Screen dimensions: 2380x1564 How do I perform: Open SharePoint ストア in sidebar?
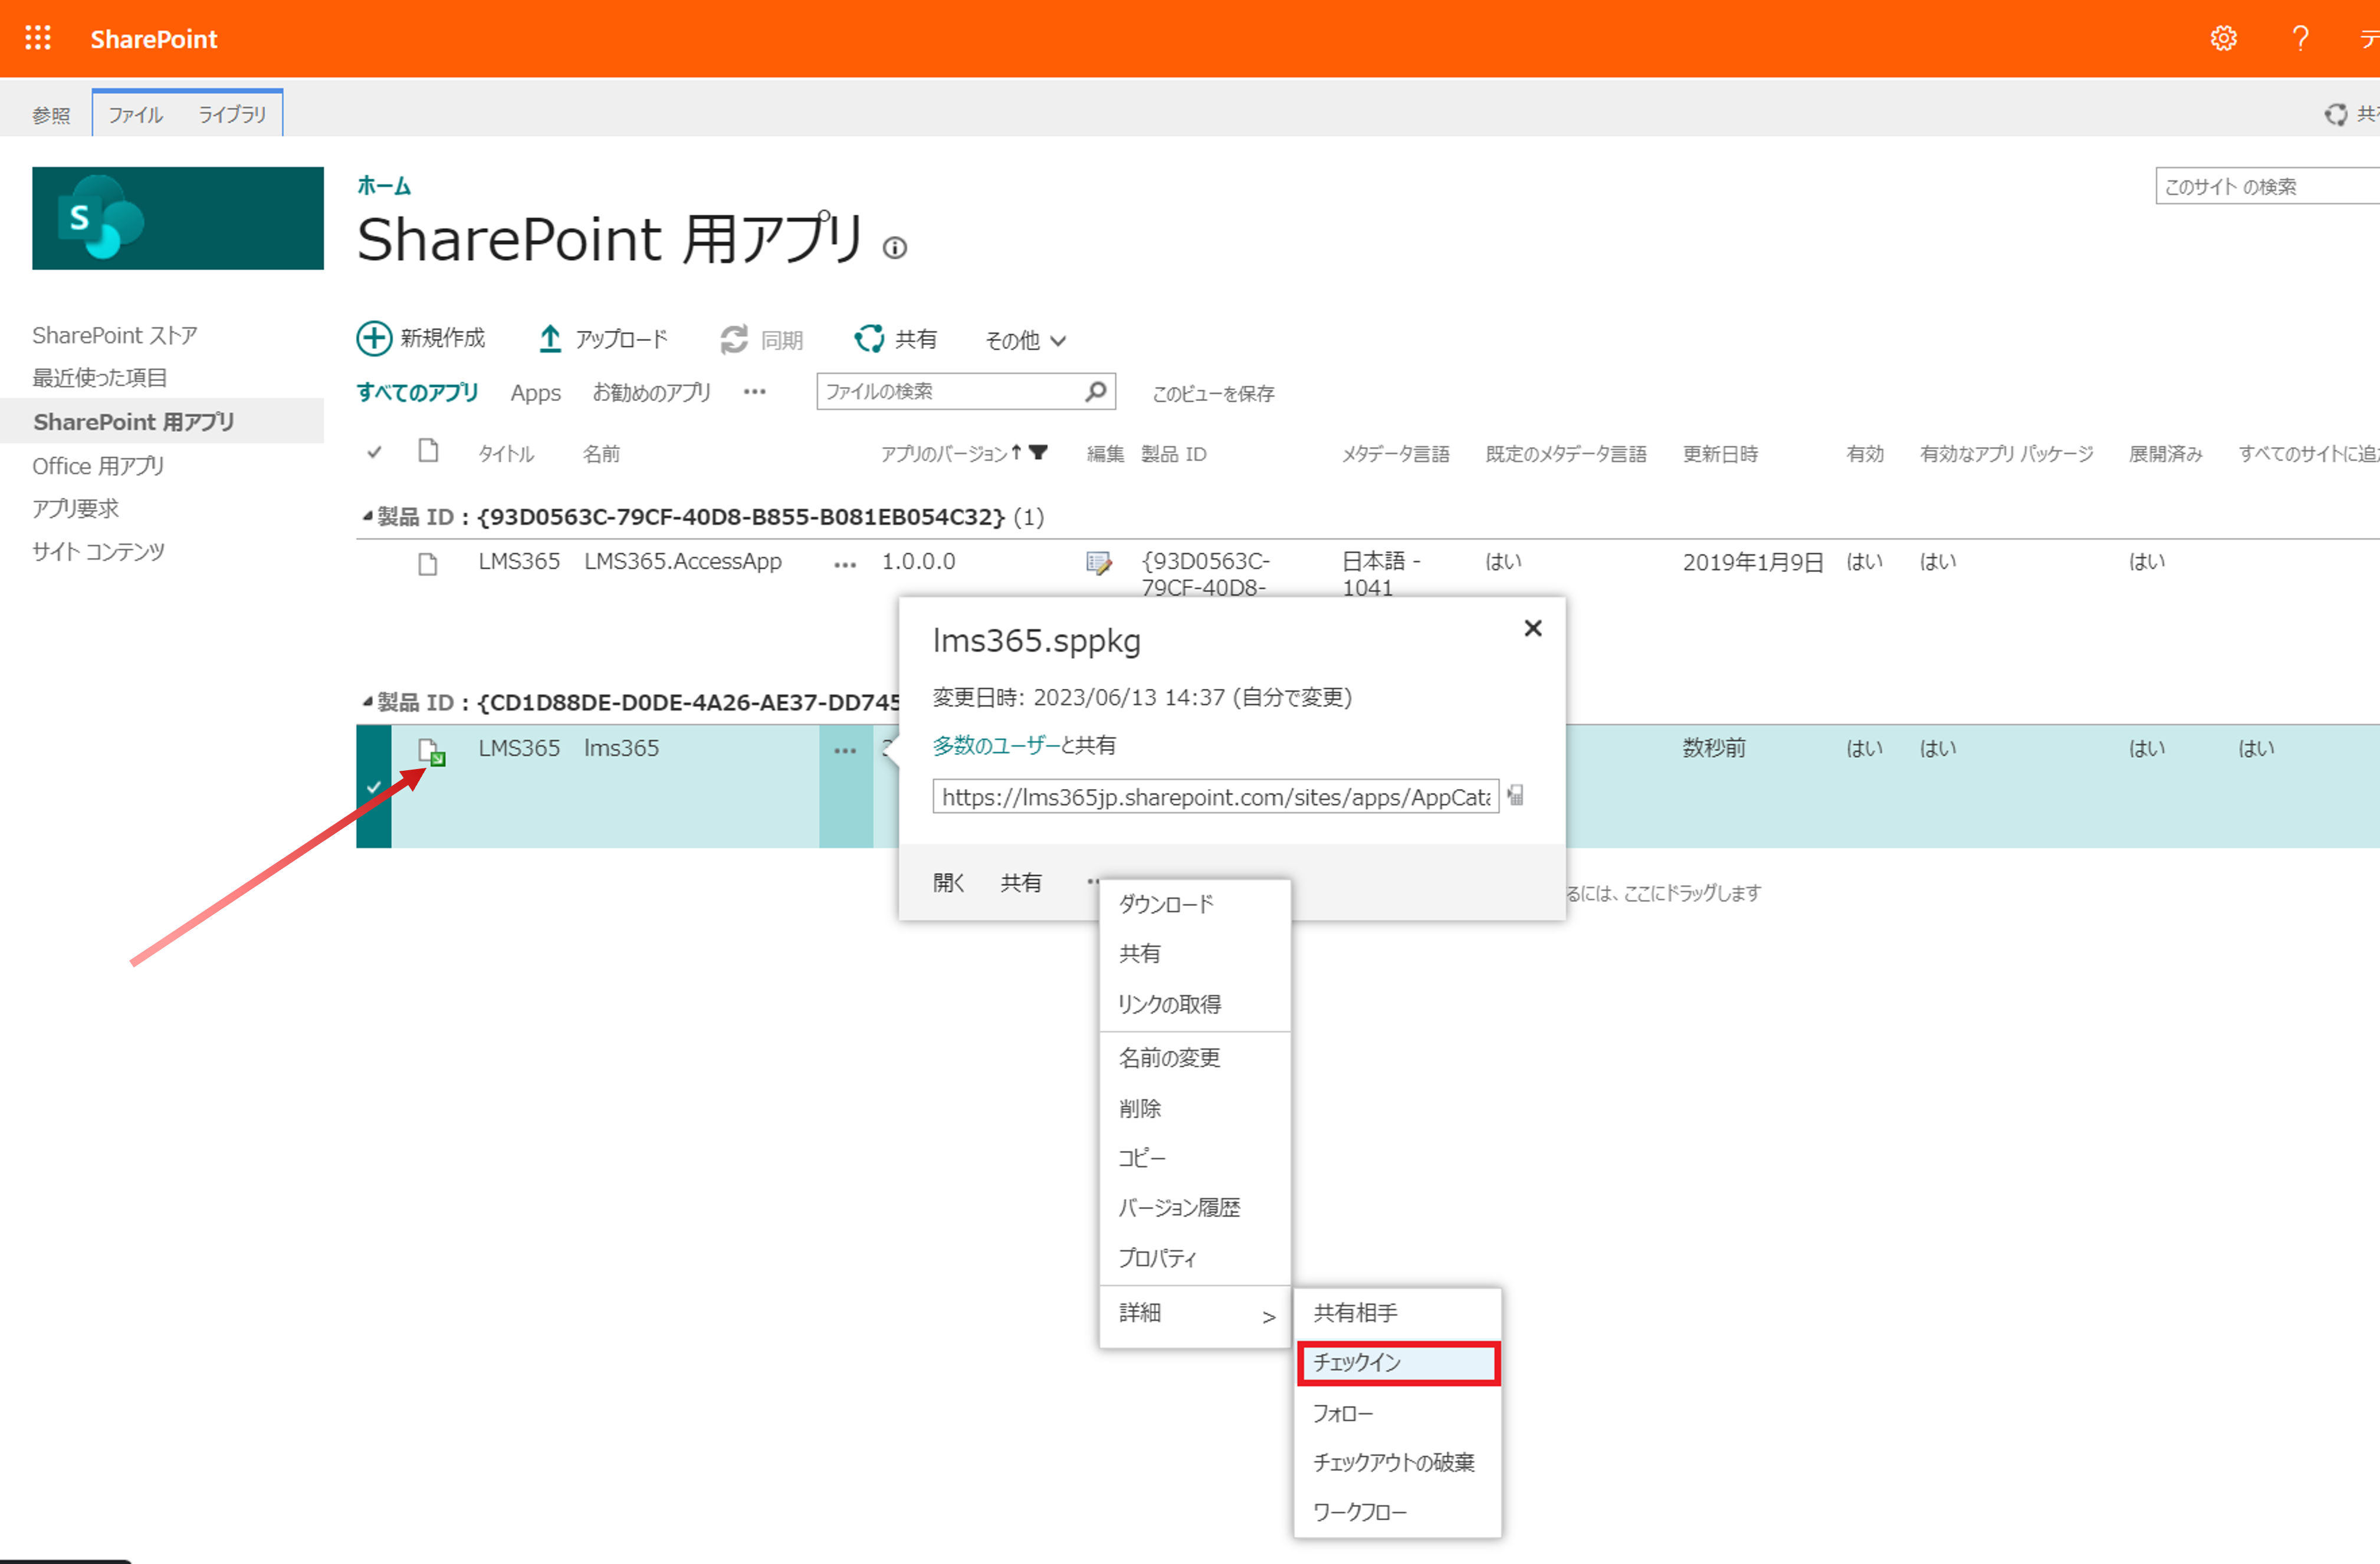[x=115, y=335]
